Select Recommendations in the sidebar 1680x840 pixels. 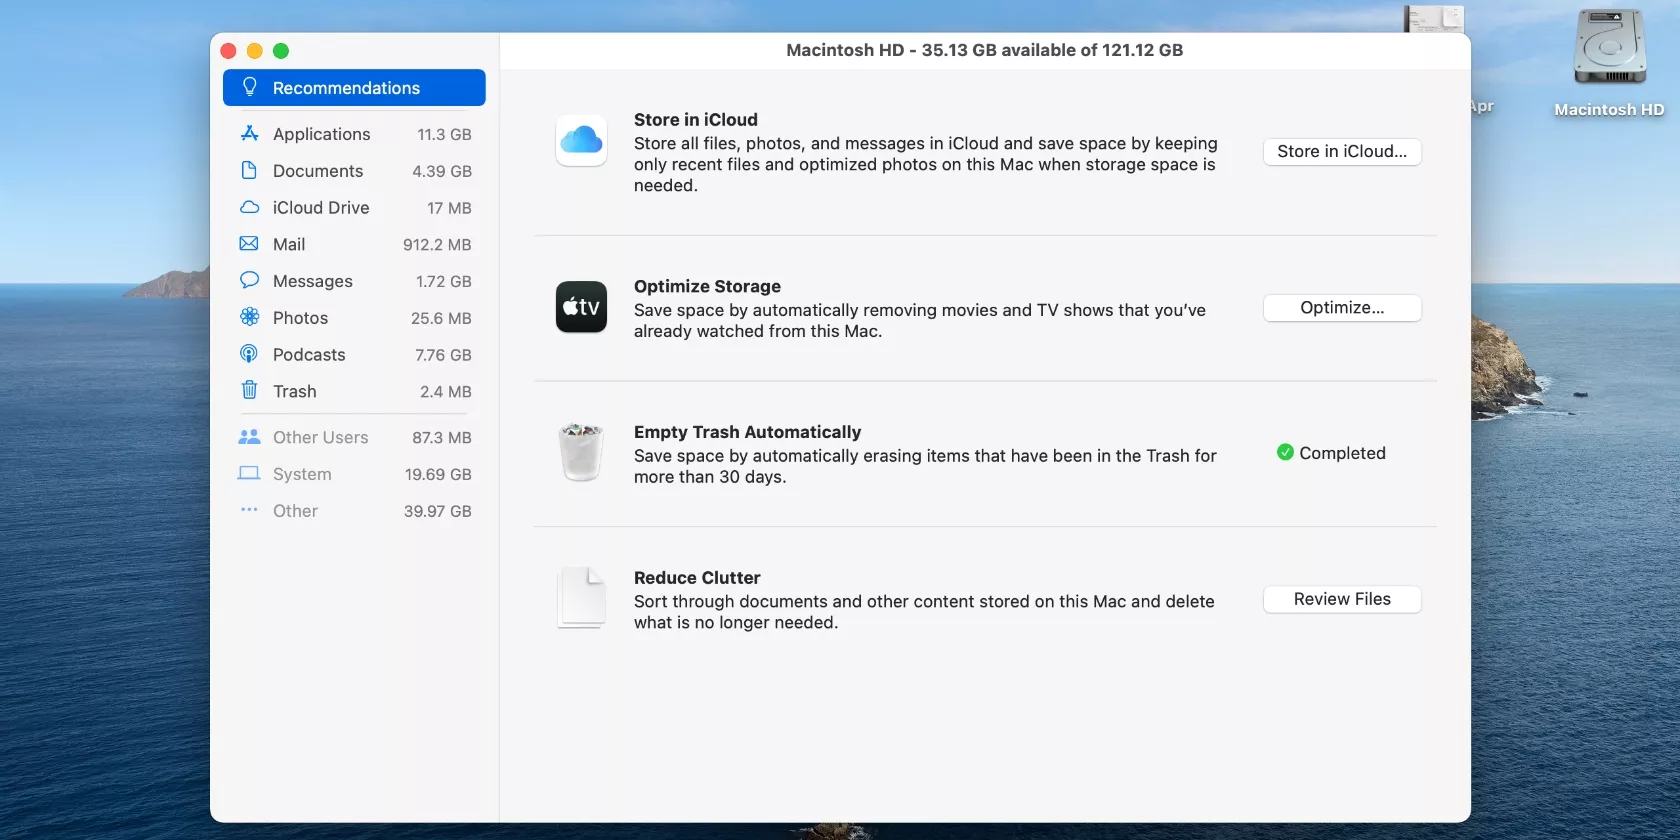click(x=354, y=88)
